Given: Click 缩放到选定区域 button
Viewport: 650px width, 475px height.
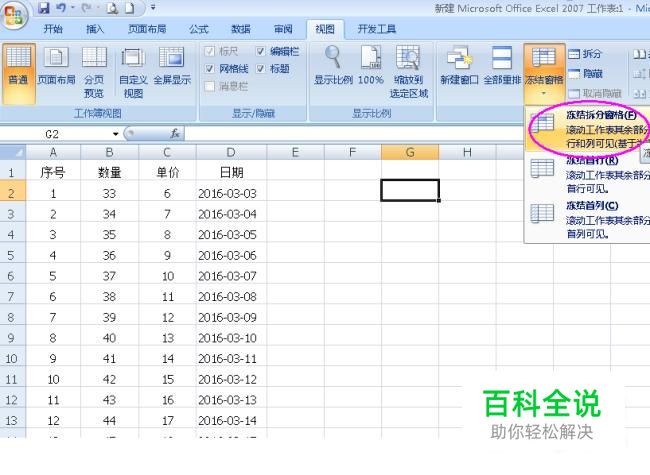Looking at the screenshot, I should [408, 73].
